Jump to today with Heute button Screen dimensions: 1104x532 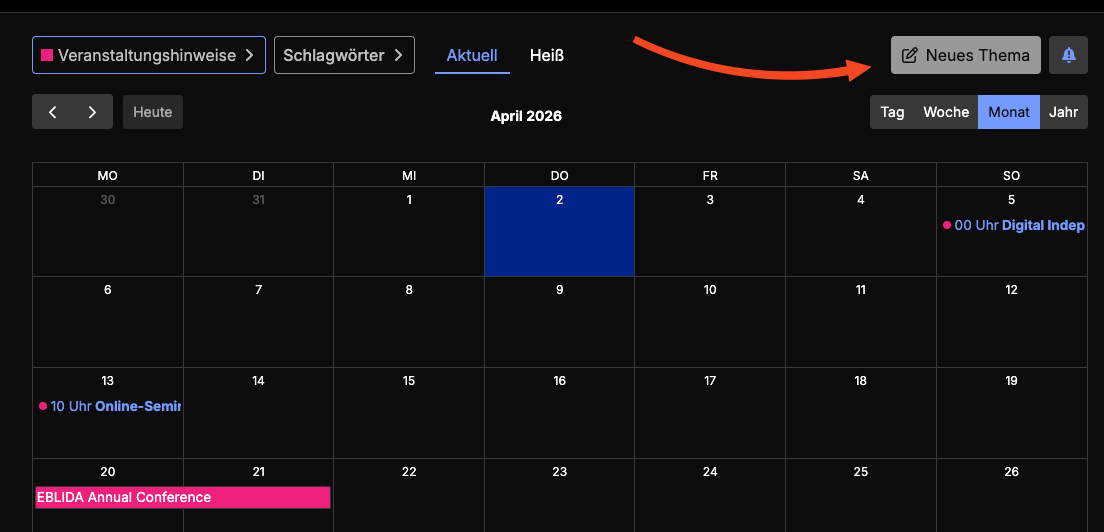tap(153, 112)
